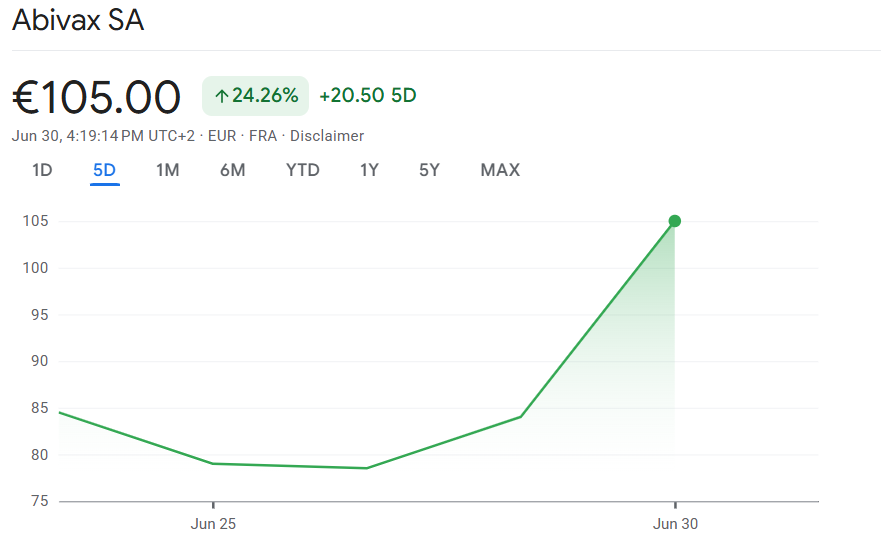Click the Jun 25 axis label

click(213, 524)
